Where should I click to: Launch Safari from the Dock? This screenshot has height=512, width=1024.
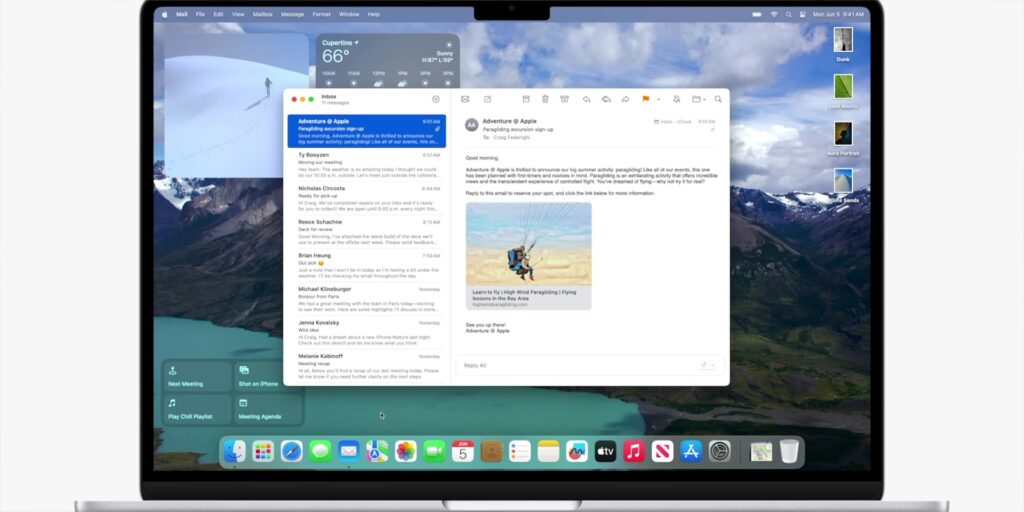point(292,451)
